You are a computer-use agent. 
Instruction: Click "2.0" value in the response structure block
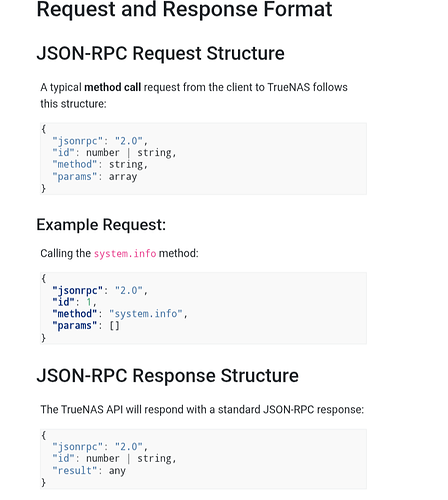(x=129, y=447)
